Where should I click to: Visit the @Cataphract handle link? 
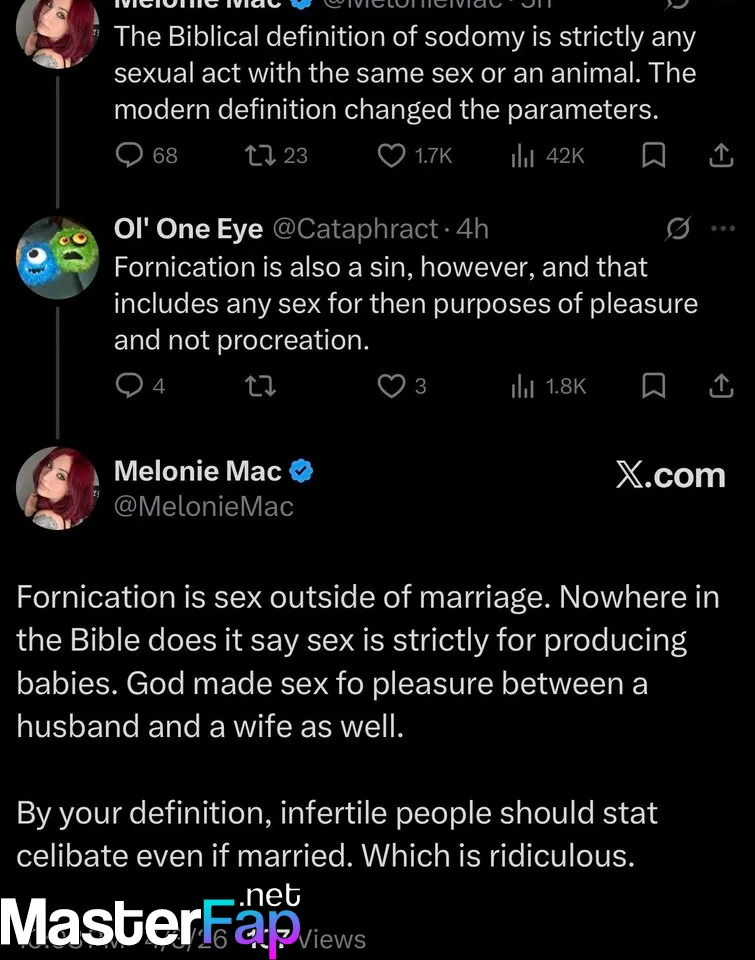[355, 229]
